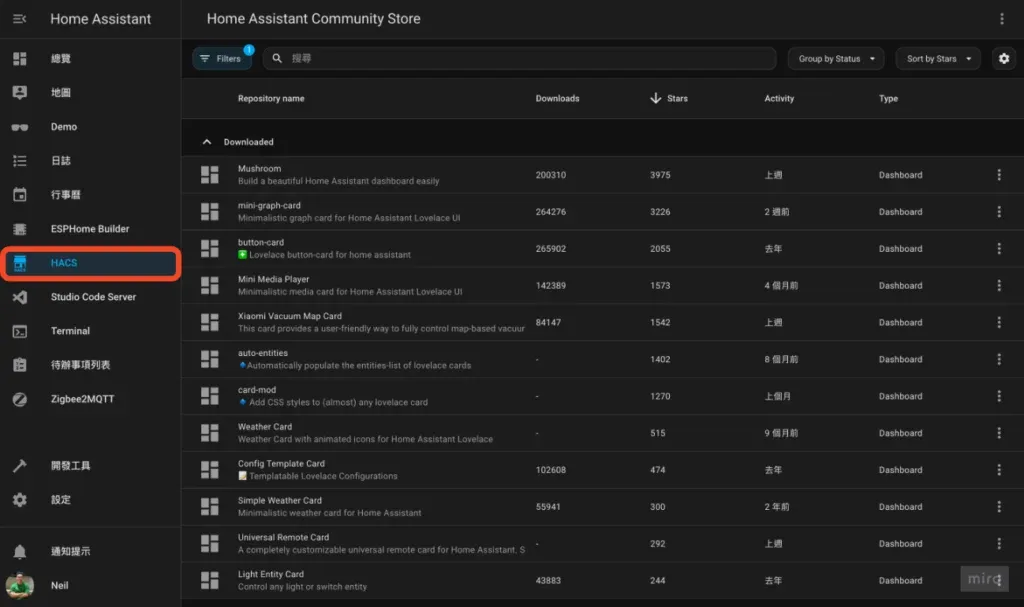The width and height of the screenshot is (1024, 607).
Task: Open the Group by Status dropdown
Action: click(x=836, y=59)
